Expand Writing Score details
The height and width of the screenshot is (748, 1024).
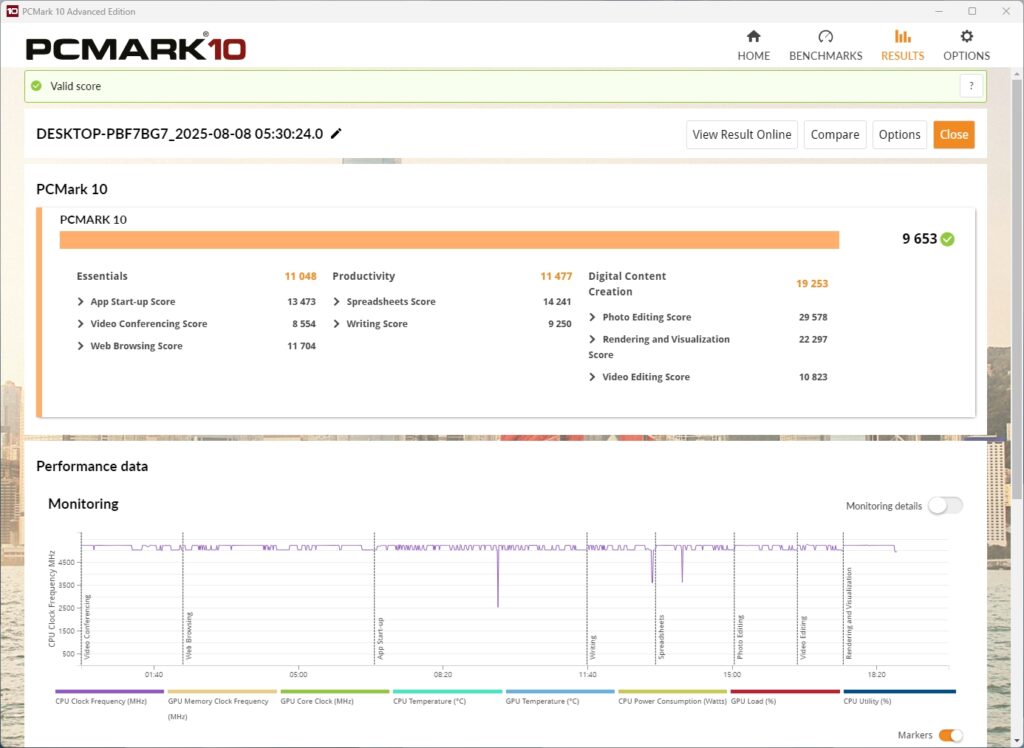[x=336, y=324]
